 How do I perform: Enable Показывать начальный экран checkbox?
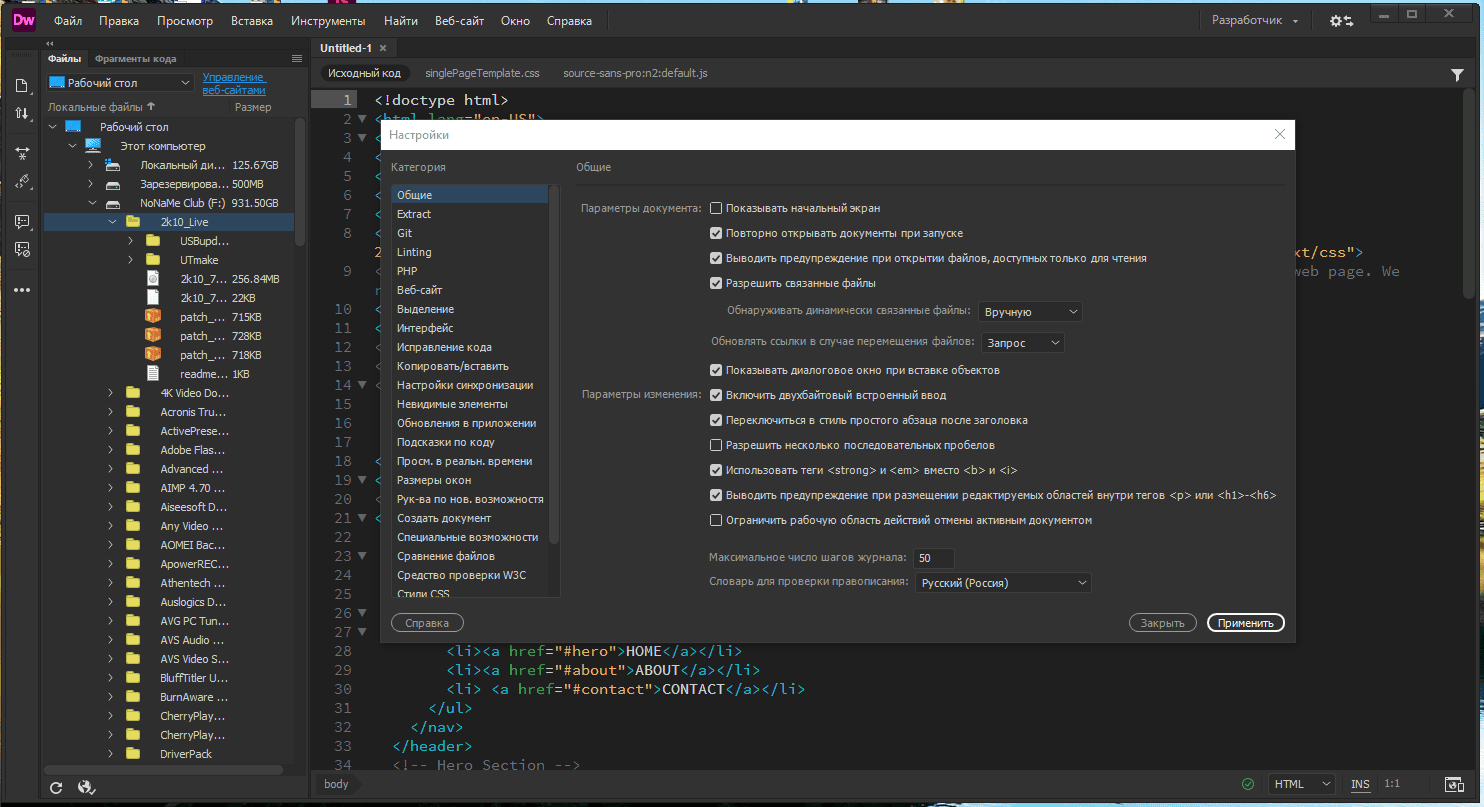pyautogui.click(x=716, y=208)
